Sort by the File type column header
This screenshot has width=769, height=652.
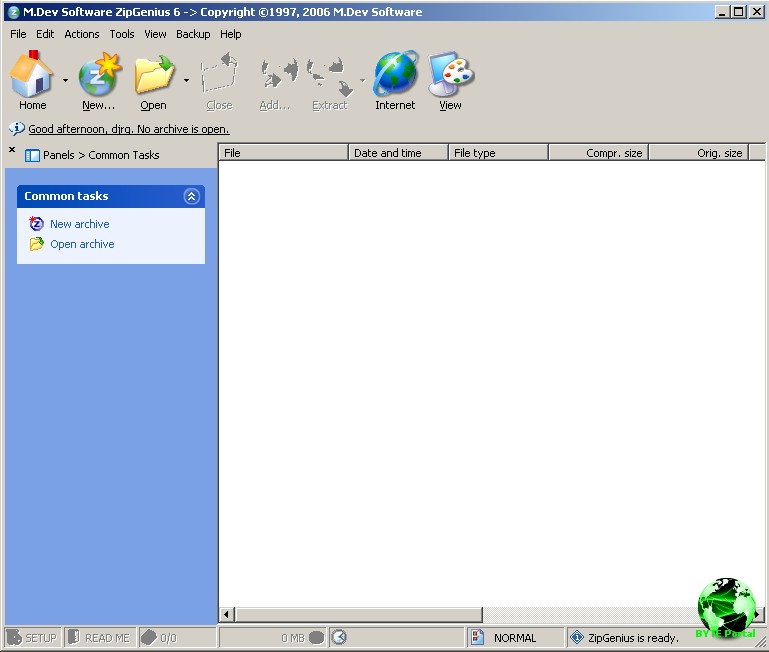[x=498, y=153]
